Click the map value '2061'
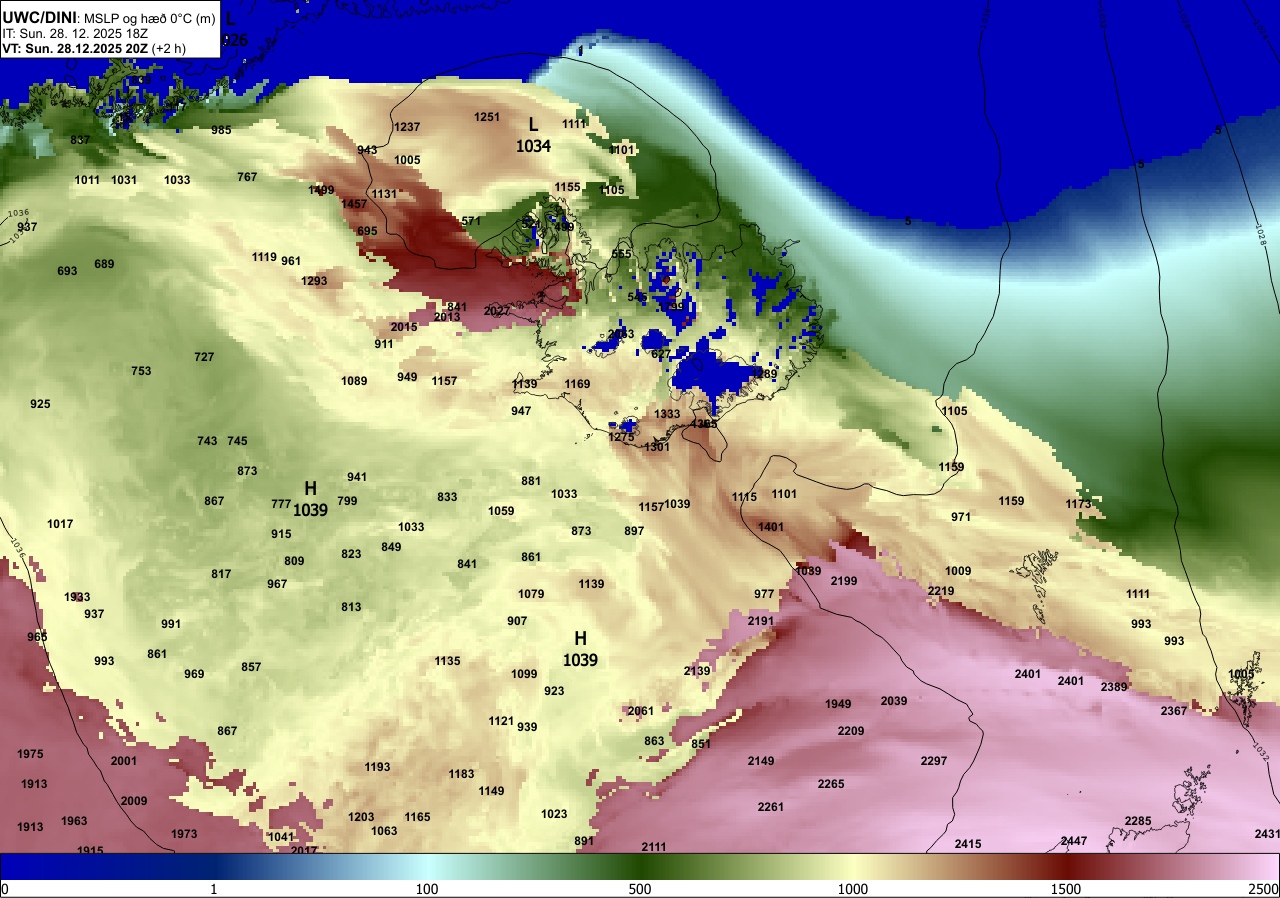 (x=640, y=711)
